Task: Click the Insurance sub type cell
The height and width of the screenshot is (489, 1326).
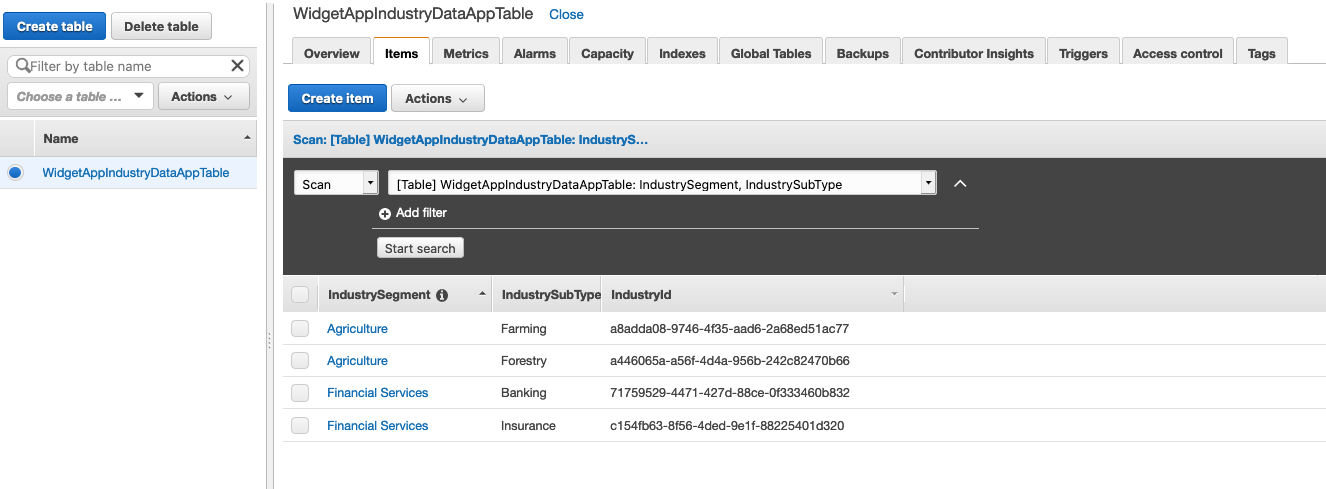Action: click(x=528, y=426)
